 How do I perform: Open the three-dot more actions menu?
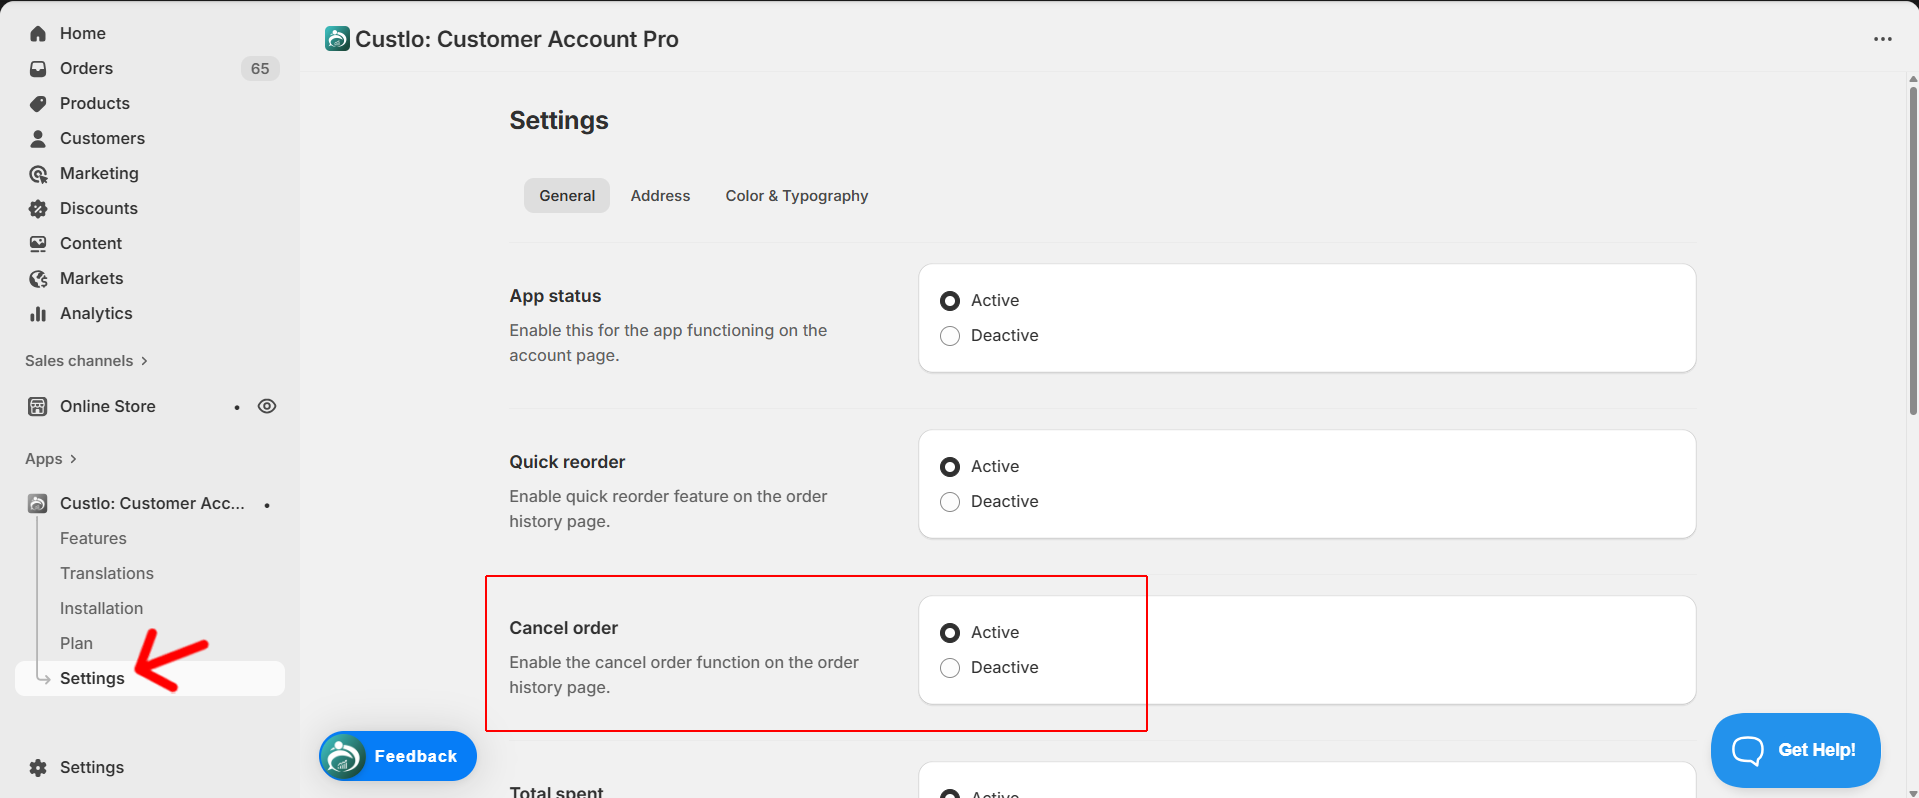click(x=1883, y=39)
